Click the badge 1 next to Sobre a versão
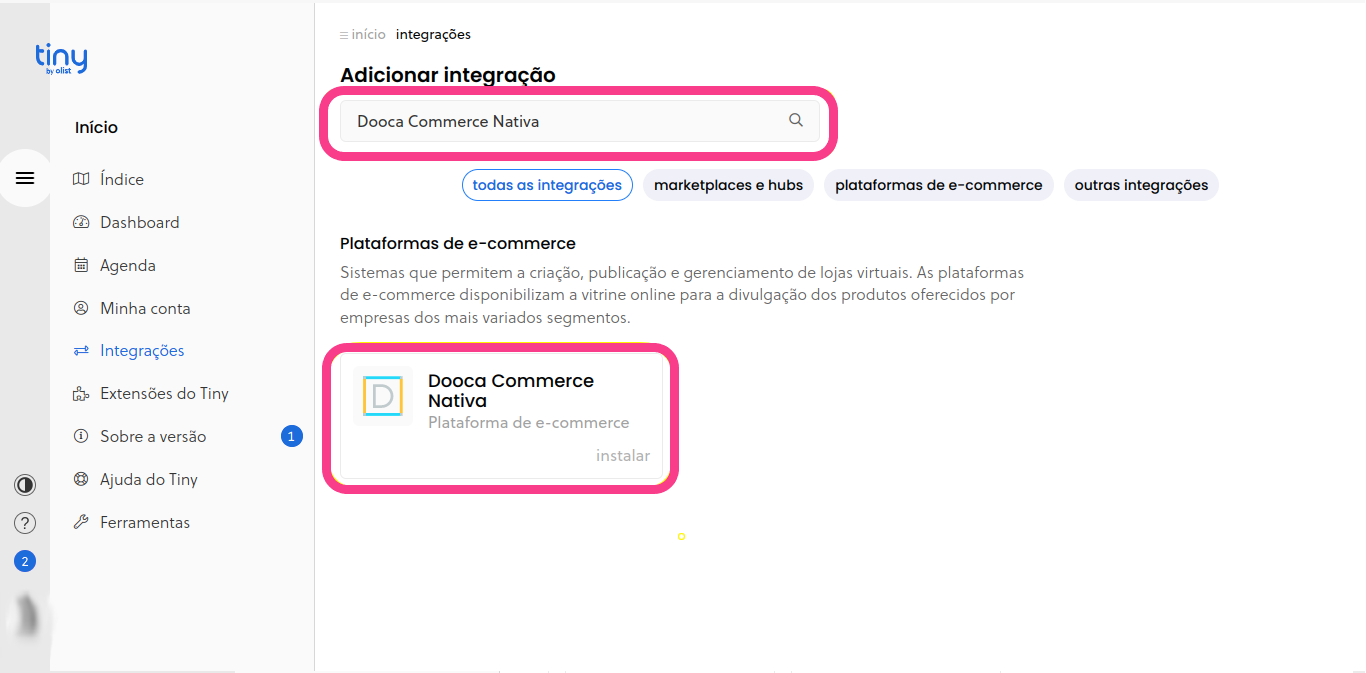The height and width of the screenshot is (673, 1366). point(291,436)
